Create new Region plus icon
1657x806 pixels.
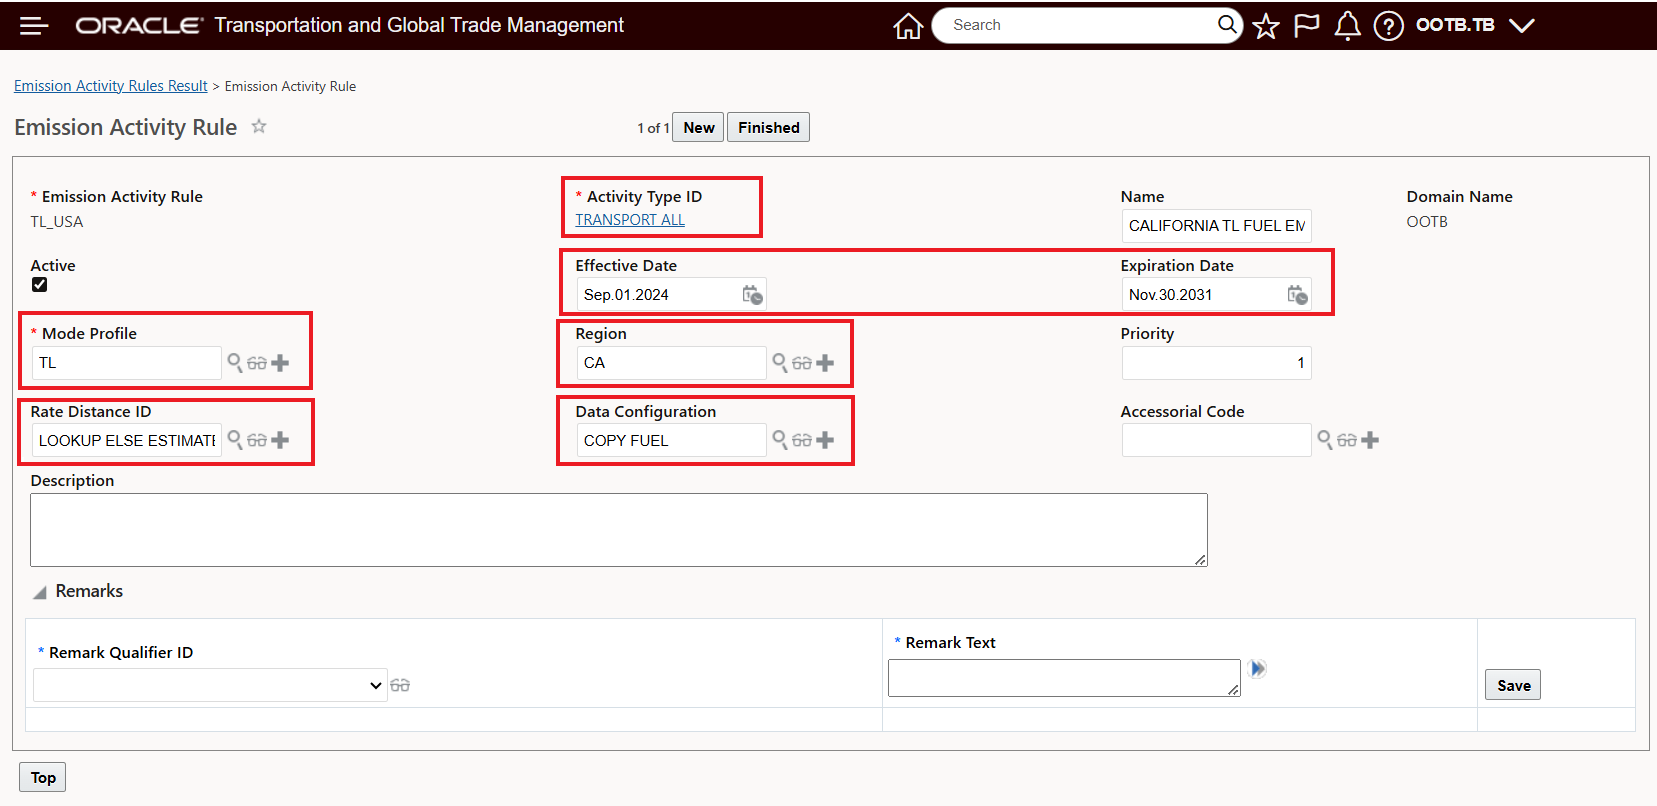pyautogui.click(x=825, y=363)
